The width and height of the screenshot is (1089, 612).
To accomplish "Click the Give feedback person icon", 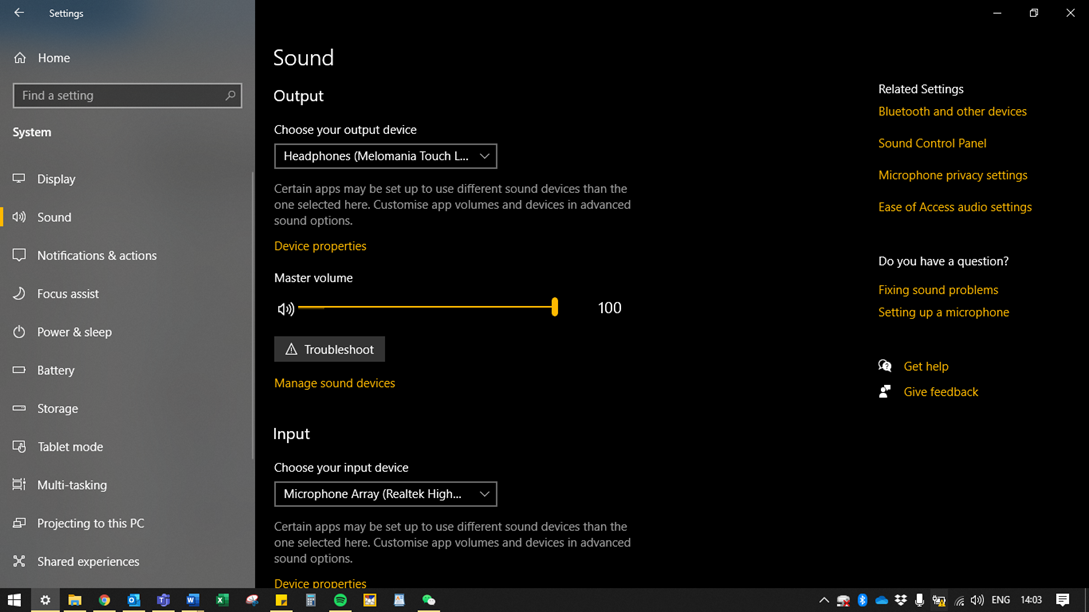I will pos(885,392).
